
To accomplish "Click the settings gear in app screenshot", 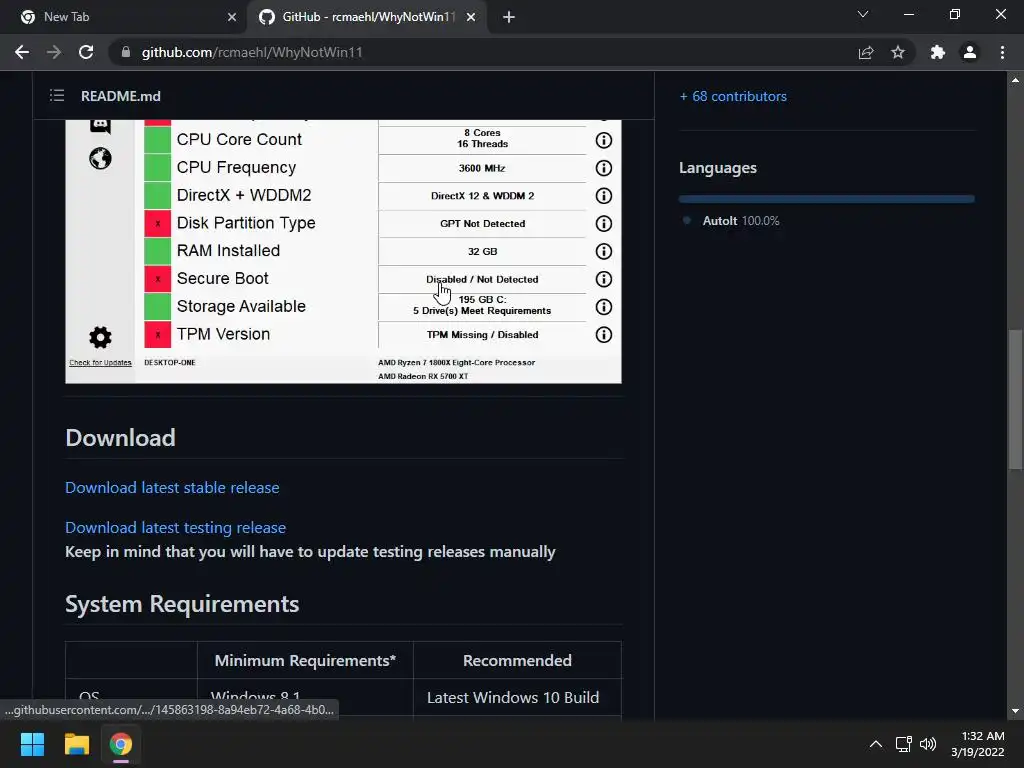I will pyautogui.click(x=100, y=338).
